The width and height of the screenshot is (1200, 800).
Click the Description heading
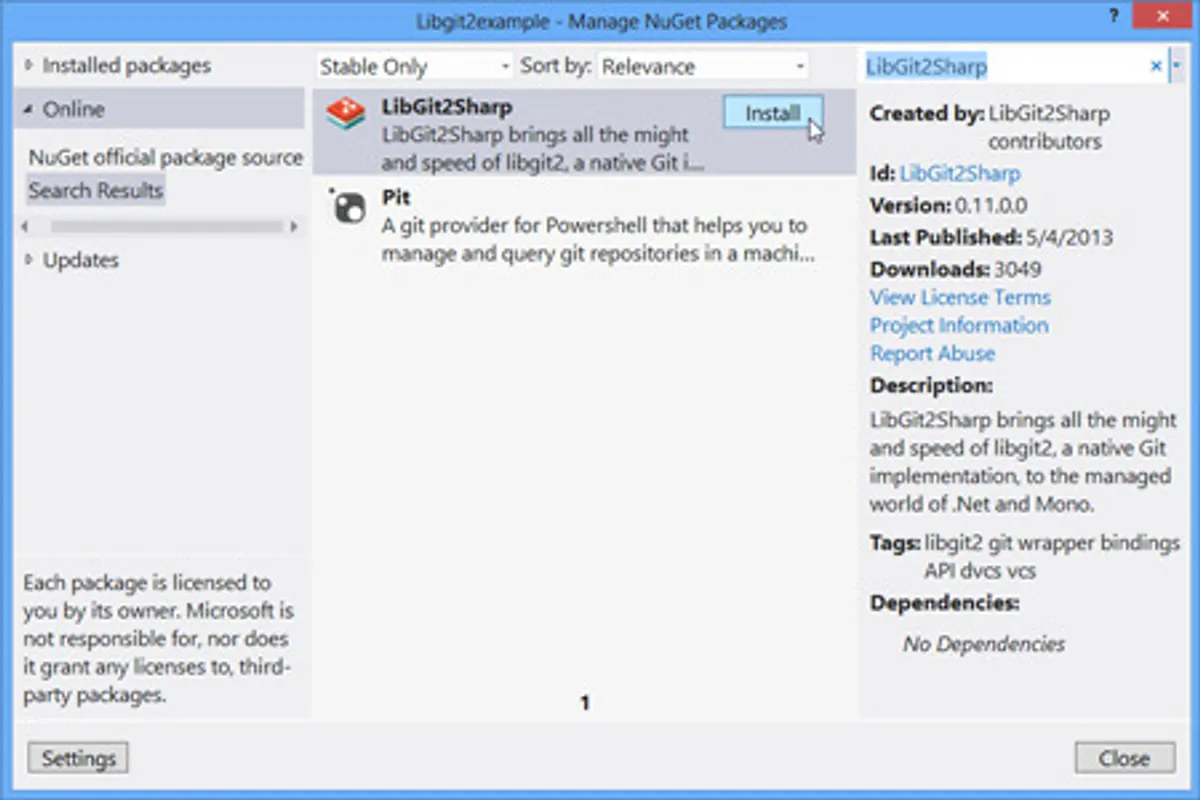931,385
